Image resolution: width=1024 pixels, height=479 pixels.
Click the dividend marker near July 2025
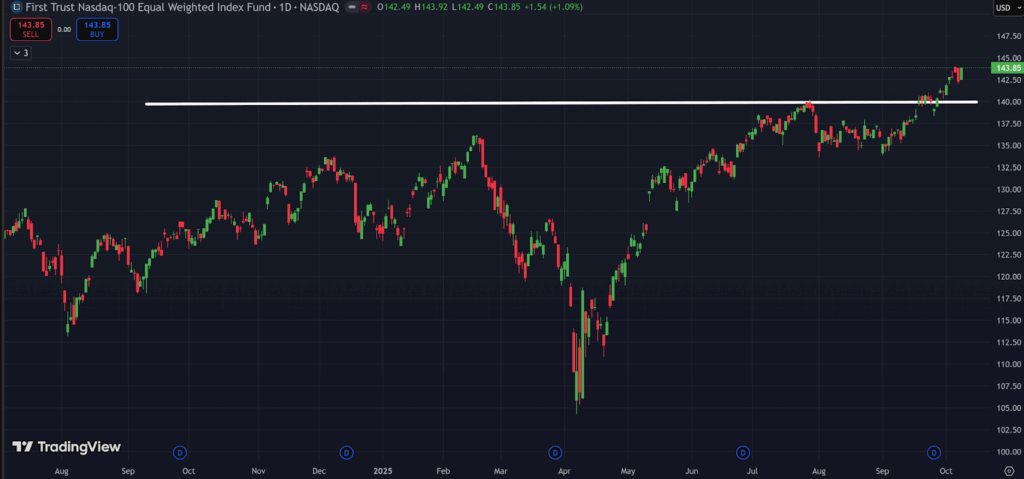pos(742,452)
